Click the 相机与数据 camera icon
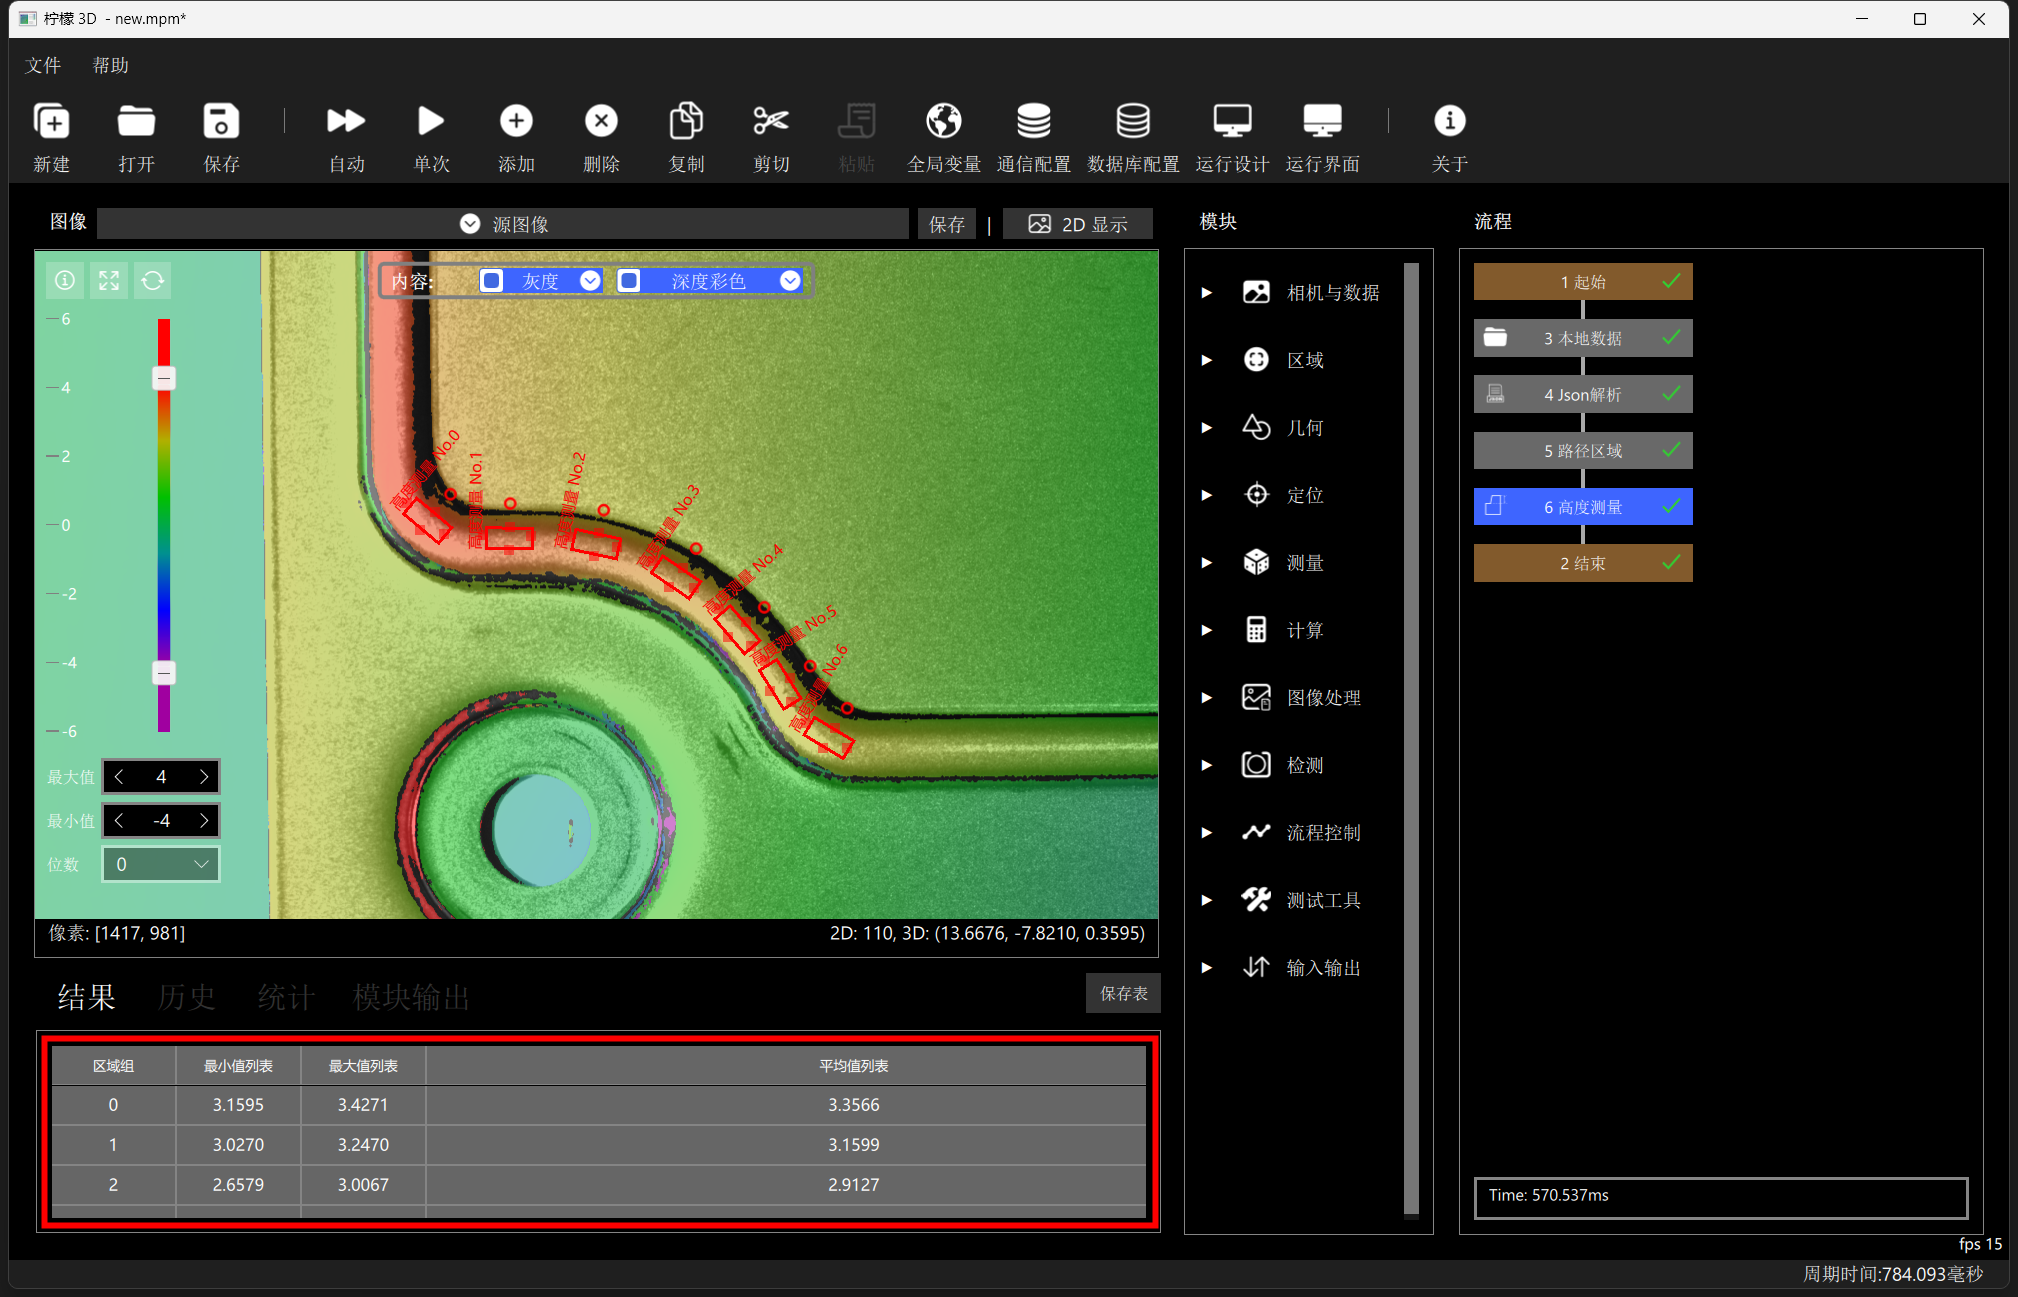The image size is (2018, 1297). (x=1256, y=292)
